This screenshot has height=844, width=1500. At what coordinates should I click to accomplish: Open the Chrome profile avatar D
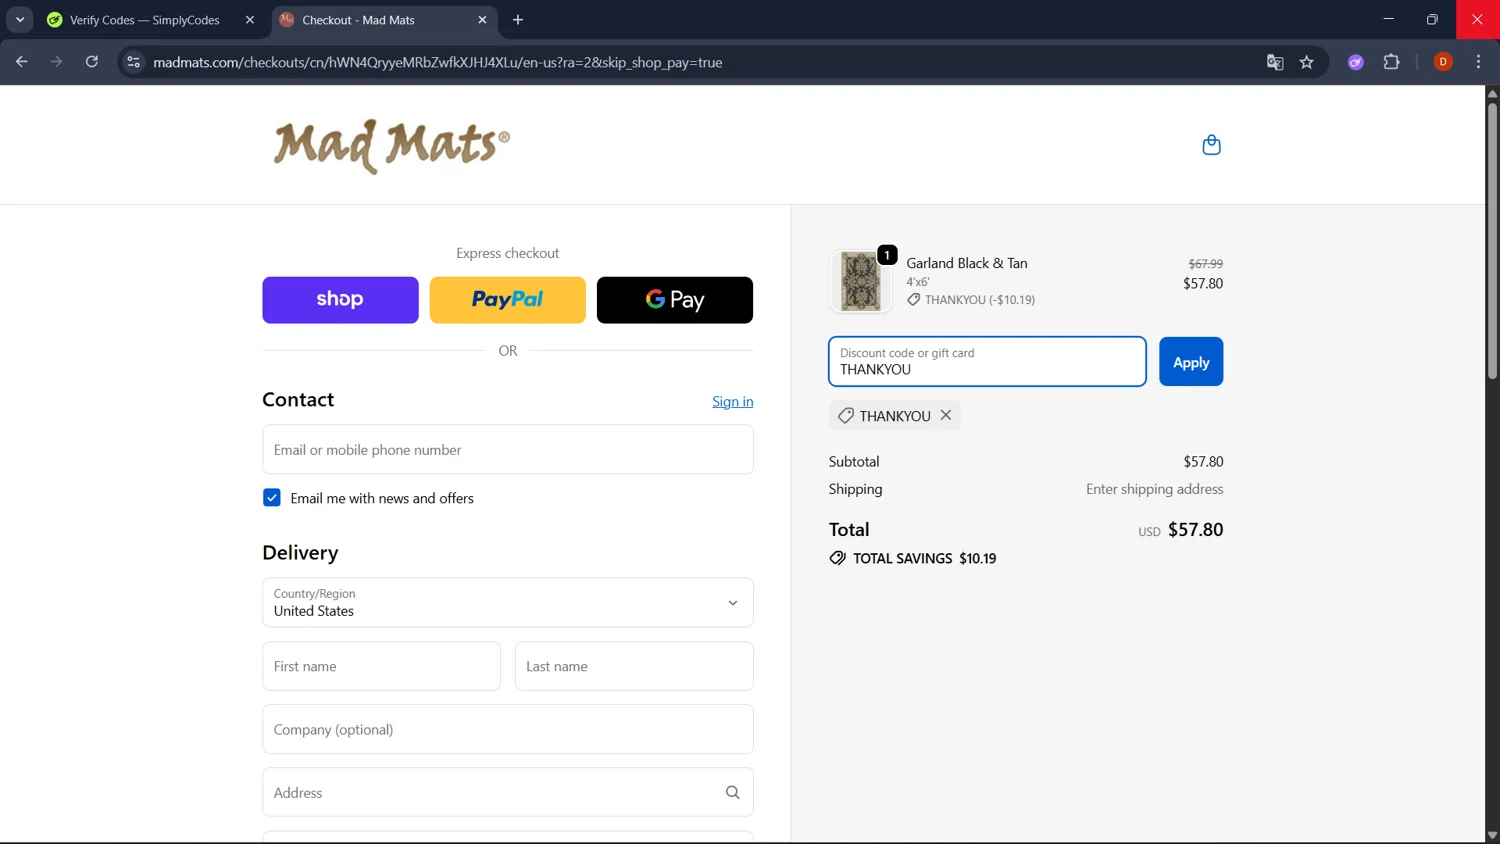pyautogui.click(x=1443, y=62)
